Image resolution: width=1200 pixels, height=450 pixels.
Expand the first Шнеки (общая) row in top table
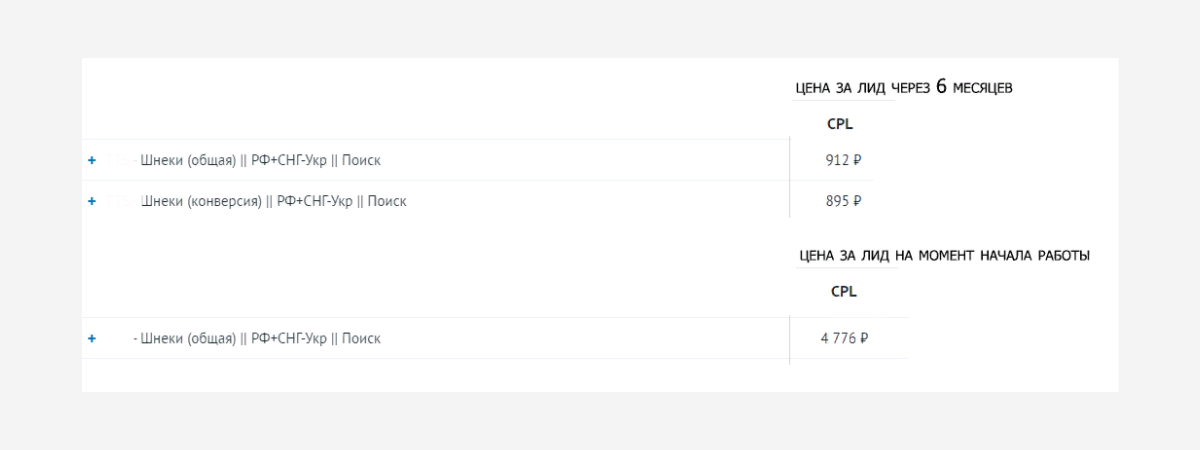tap(92, 160)
